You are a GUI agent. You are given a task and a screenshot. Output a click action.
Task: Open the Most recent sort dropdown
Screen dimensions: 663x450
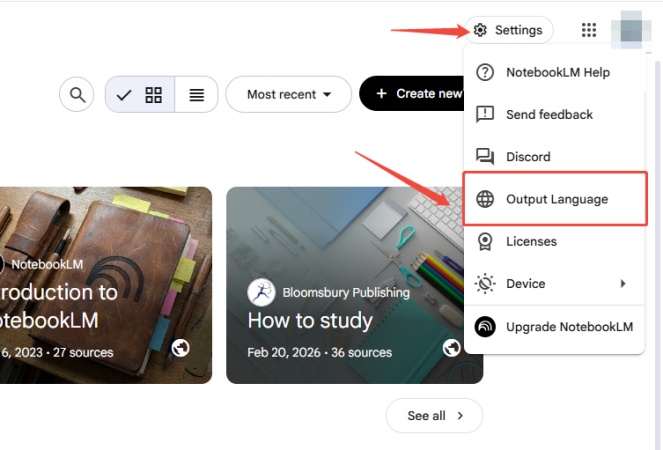pyautogui.click(x=288, y=95)
